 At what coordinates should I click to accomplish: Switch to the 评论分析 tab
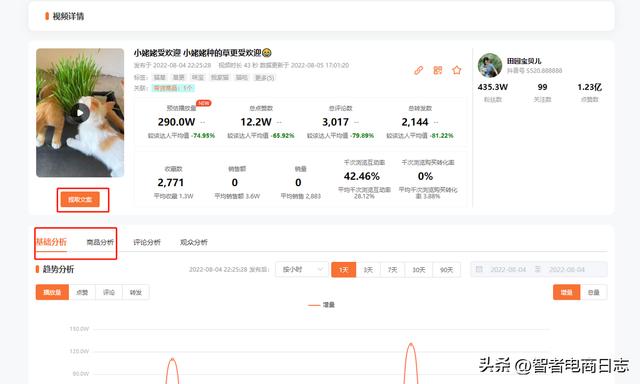147,242
